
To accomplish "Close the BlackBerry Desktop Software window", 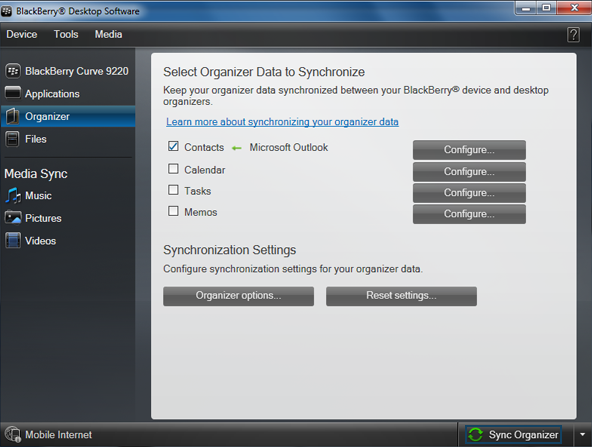I will pyautogui.click(x=574, y=8).
